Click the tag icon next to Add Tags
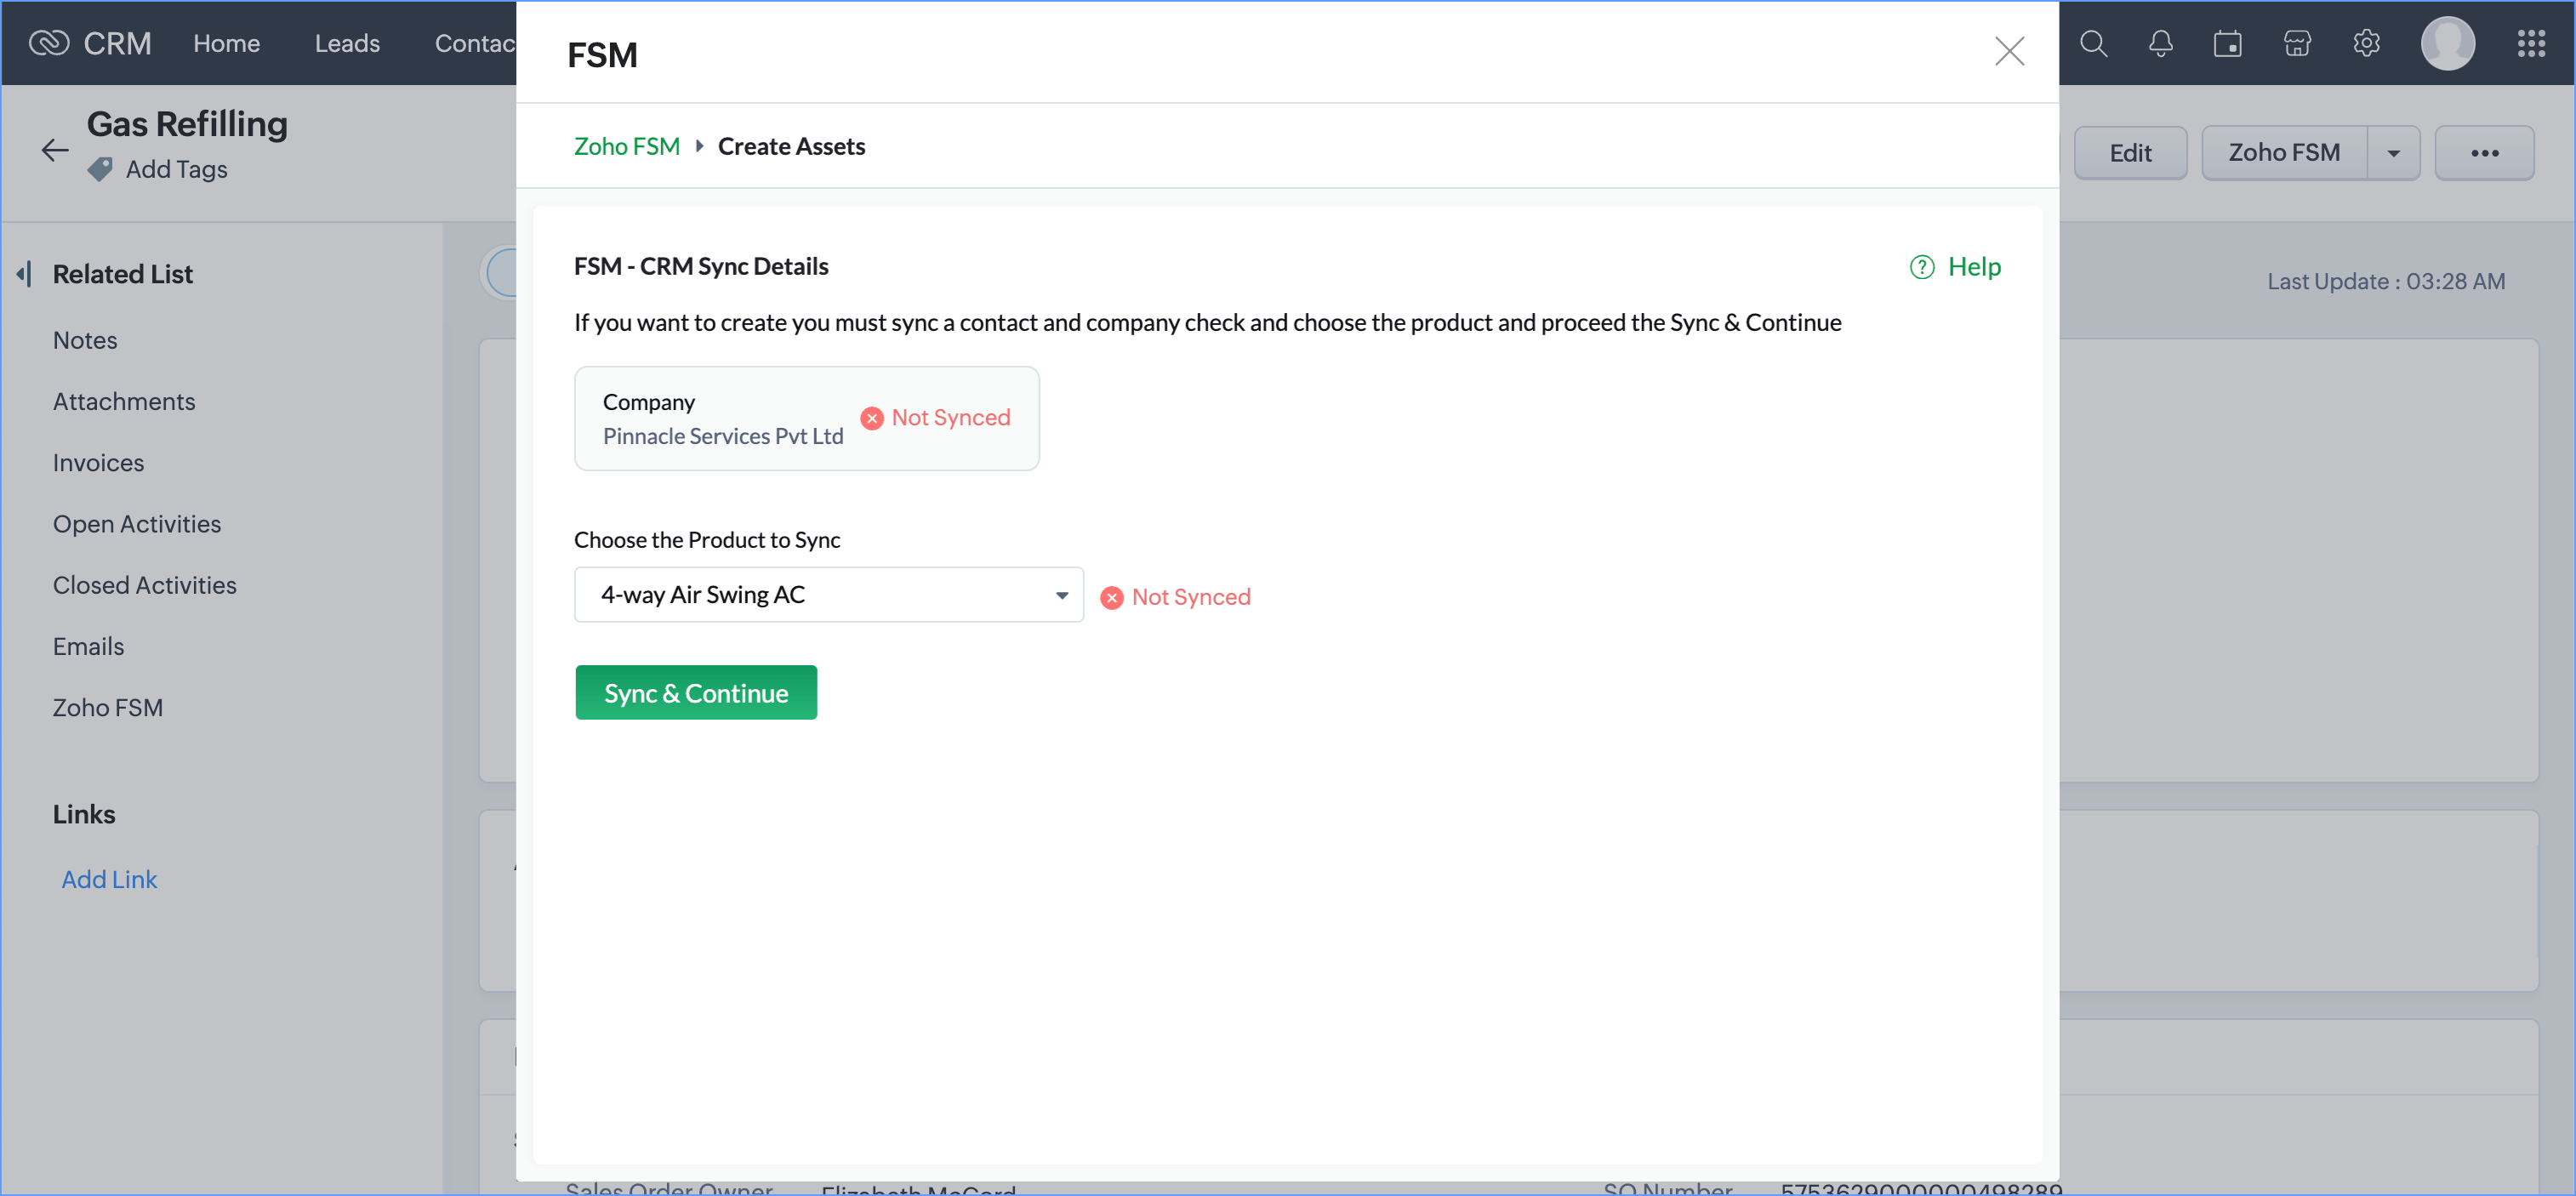Screen dimensions: 2576x1196 100,170
